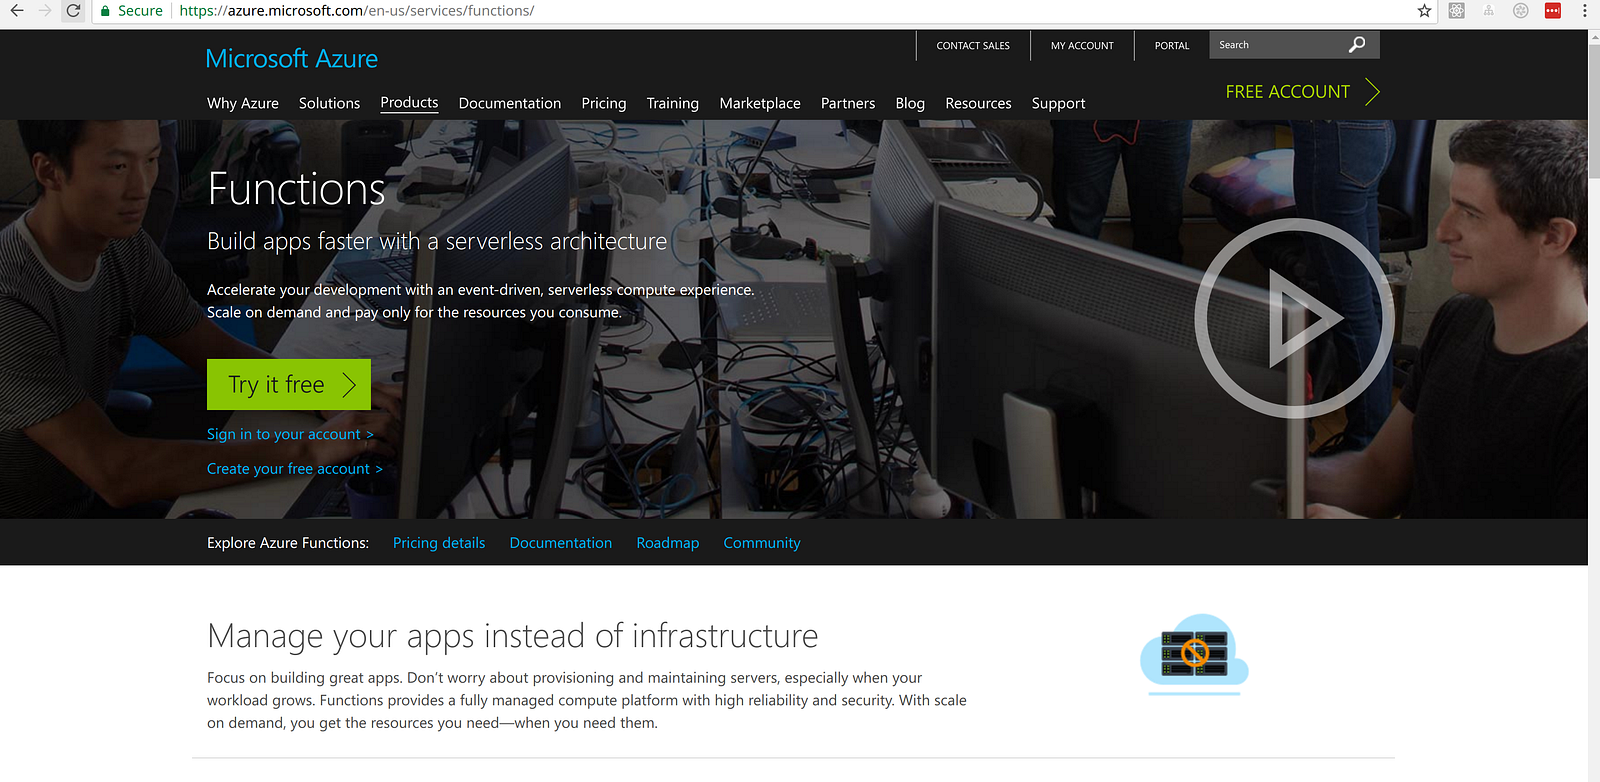This screenshot has width=1600, height=782.
Task: Open MY ACCOUNT
Action: pyautogui.click(x=1082, y=45)
